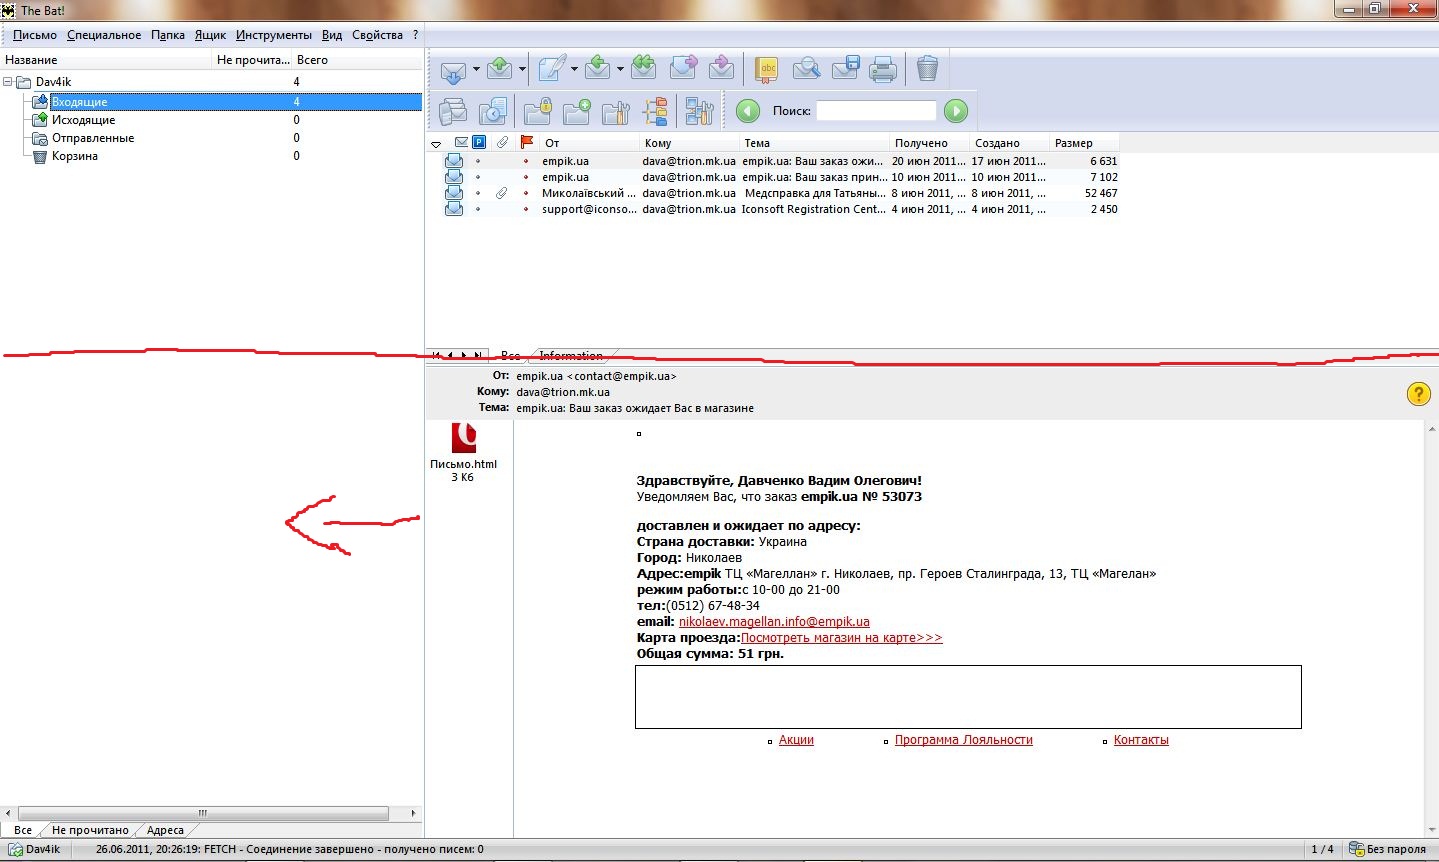The width and height of the screenshot is (1439, 862).
Task: Collapse the Dav4ik account tree node
Action: [x=8, y=82]
